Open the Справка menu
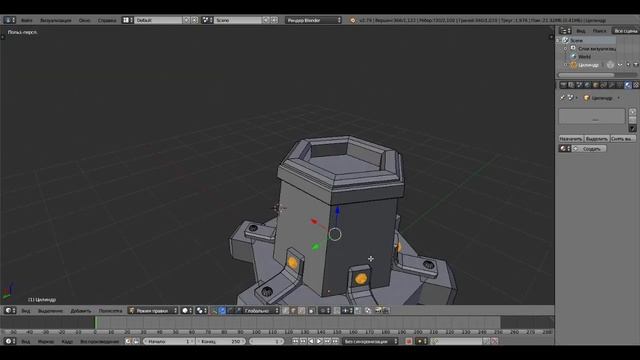 pyautogui.click(x=107, y=20)
